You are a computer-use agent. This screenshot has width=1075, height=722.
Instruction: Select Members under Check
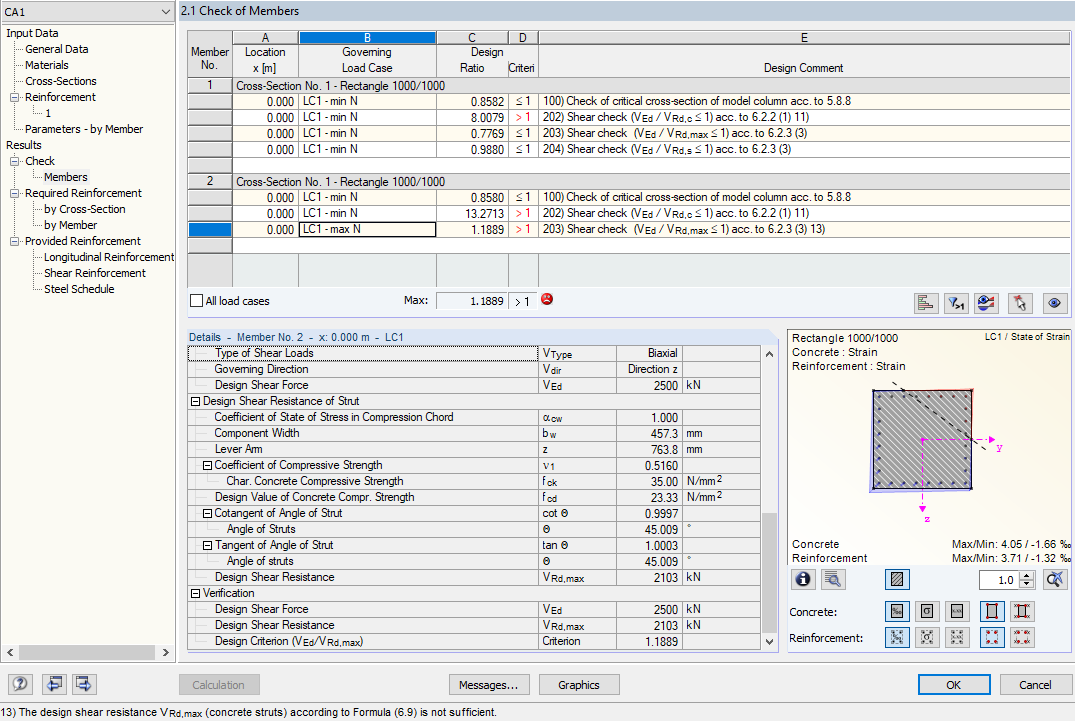pyautogui.click(x=65, y=177)
